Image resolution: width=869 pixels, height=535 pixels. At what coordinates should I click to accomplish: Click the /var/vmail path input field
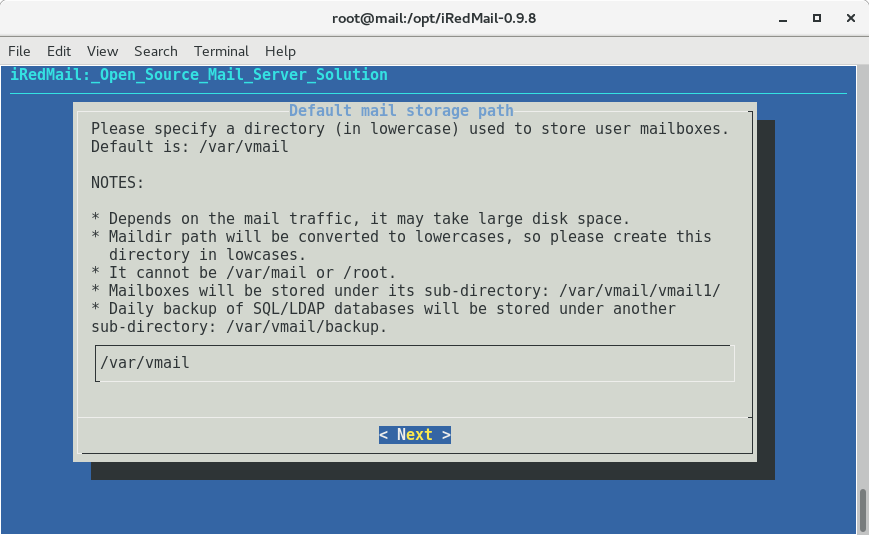[415, 363]
